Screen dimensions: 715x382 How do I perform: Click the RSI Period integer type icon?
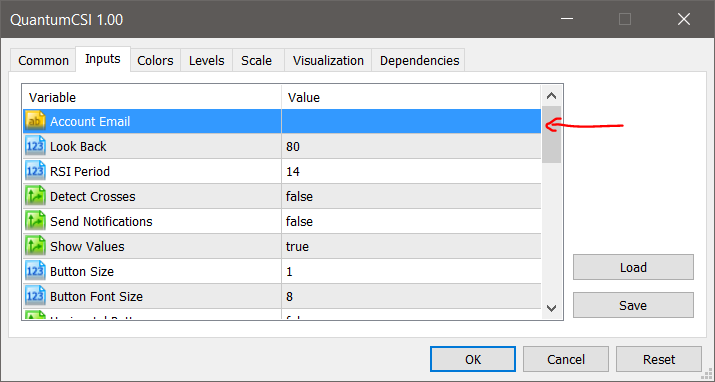[35, 171]
